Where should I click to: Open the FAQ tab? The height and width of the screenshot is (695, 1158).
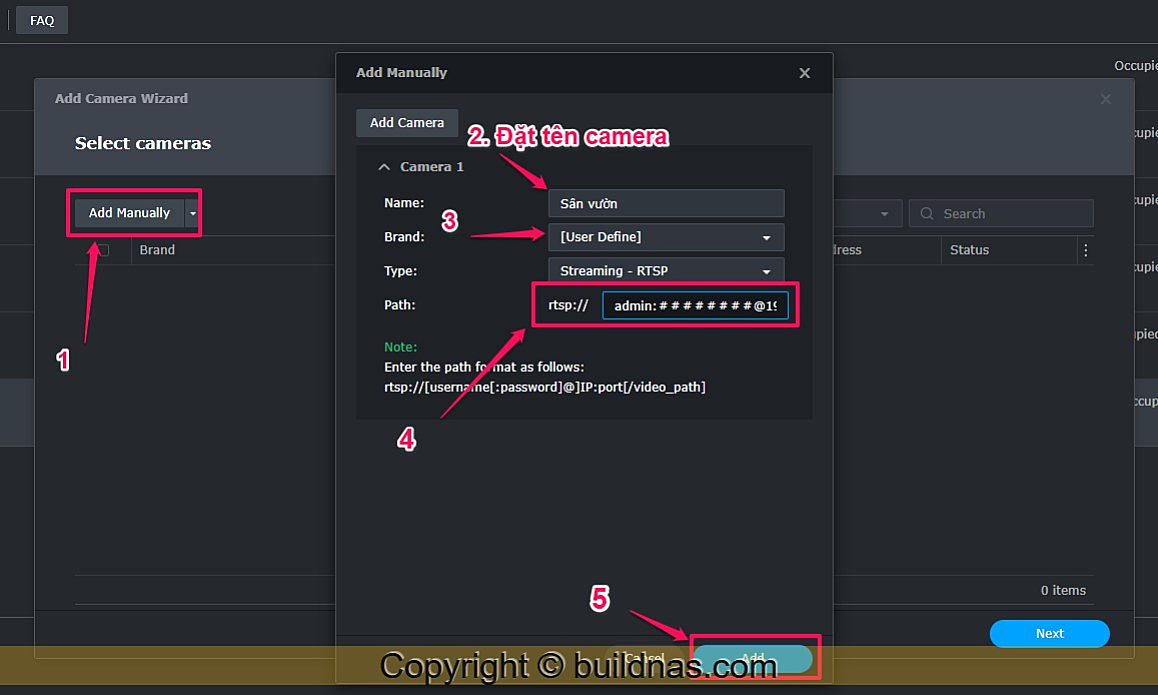41,20
